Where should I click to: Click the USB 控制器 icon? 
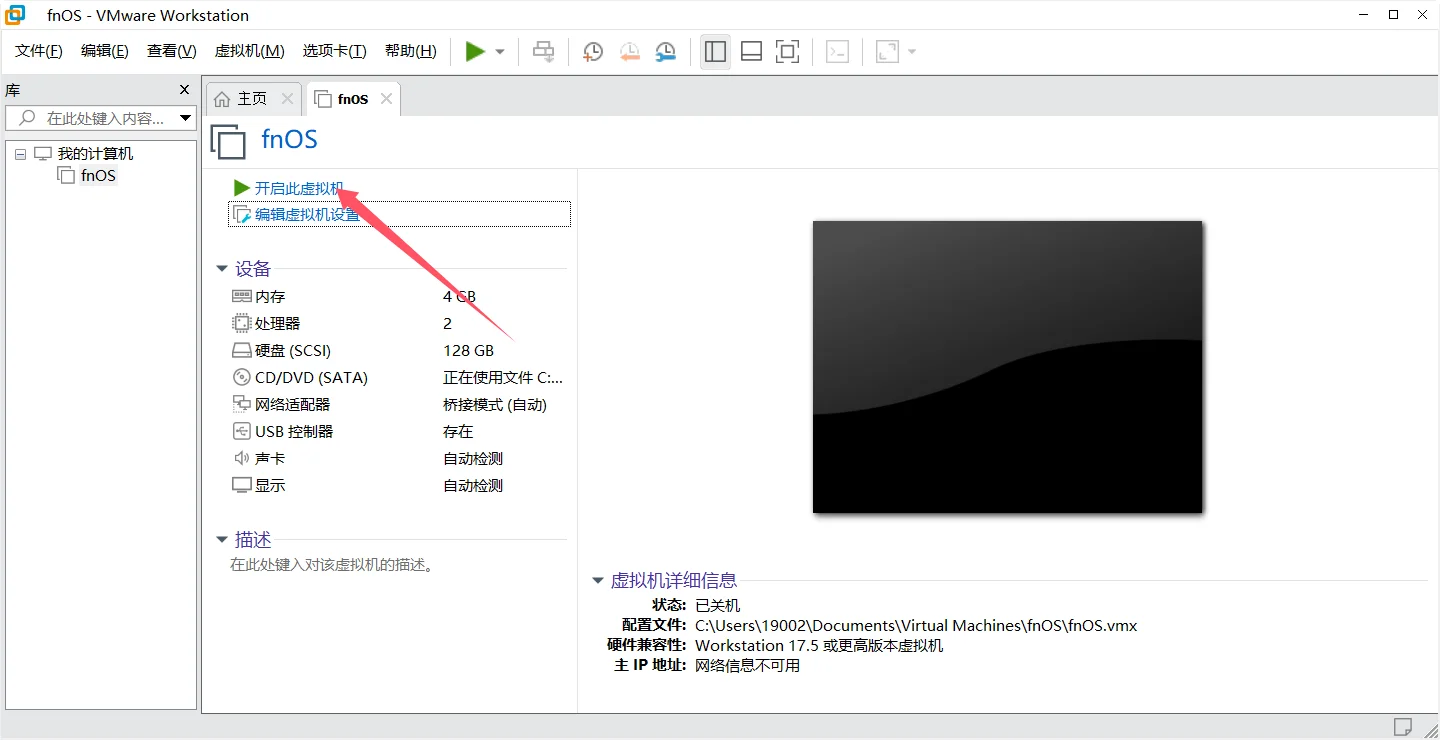pos(241,431)
